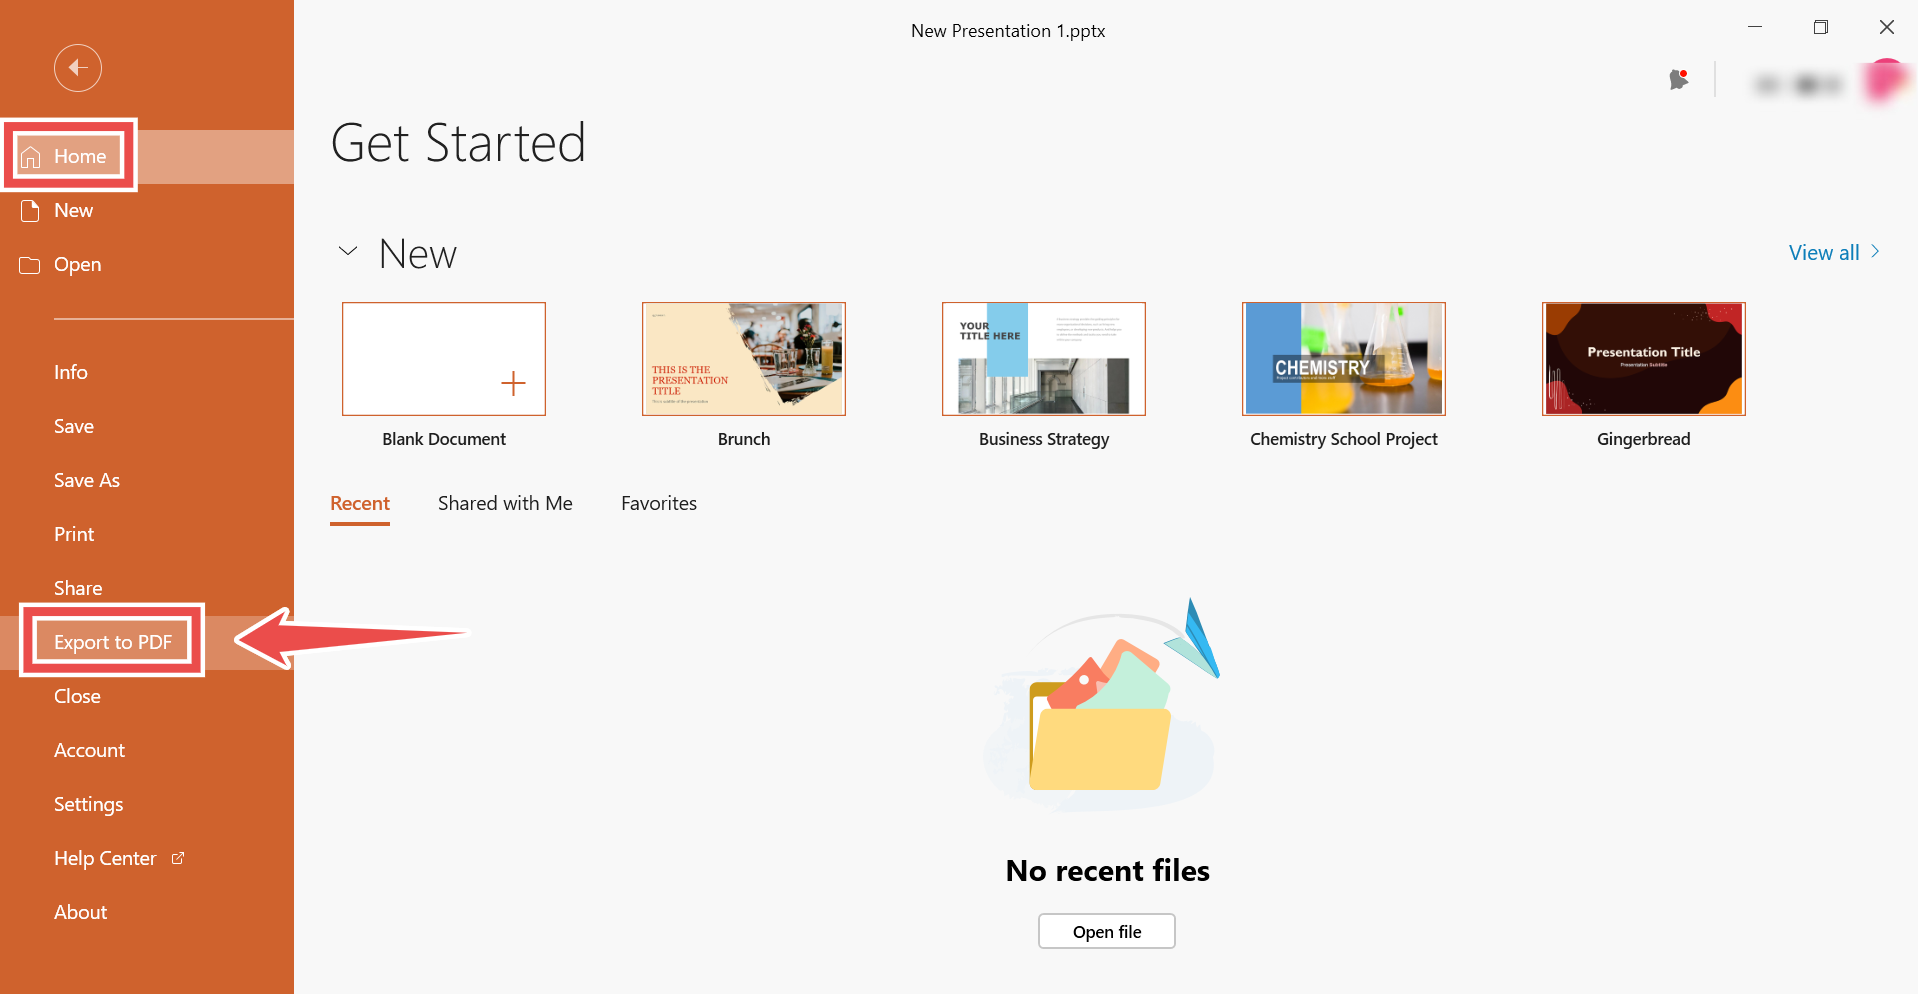Screen dimensions: 1918x994
Task: Click the circular back arrow at top left
Action: pos(77,67)
